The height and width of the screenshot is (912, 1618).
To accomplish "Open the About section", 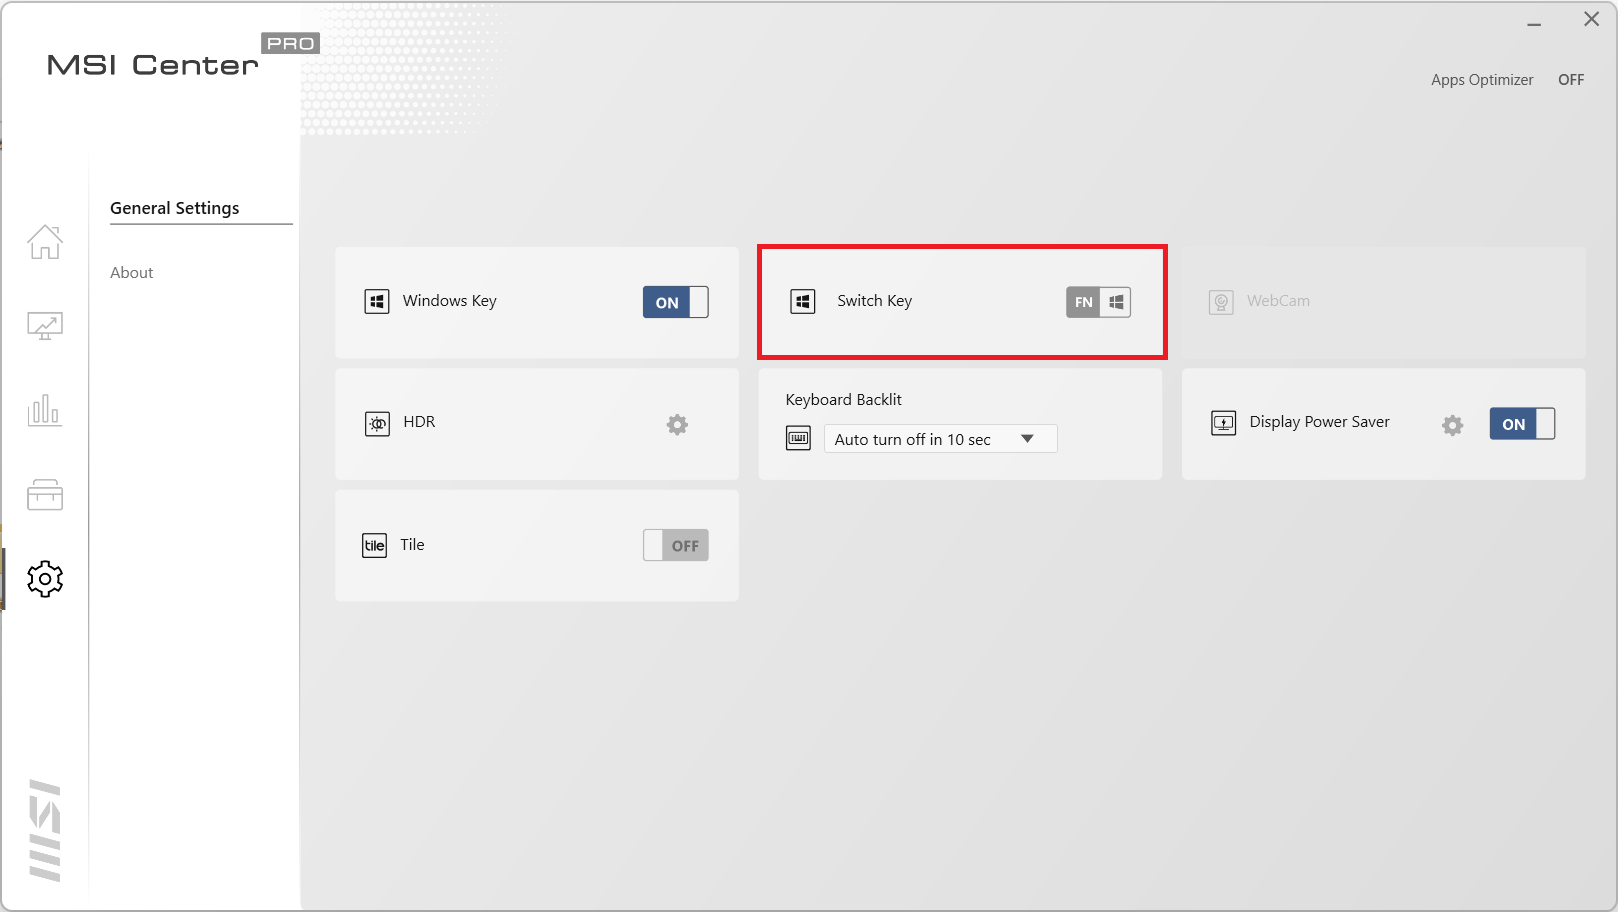I will 132,273.
